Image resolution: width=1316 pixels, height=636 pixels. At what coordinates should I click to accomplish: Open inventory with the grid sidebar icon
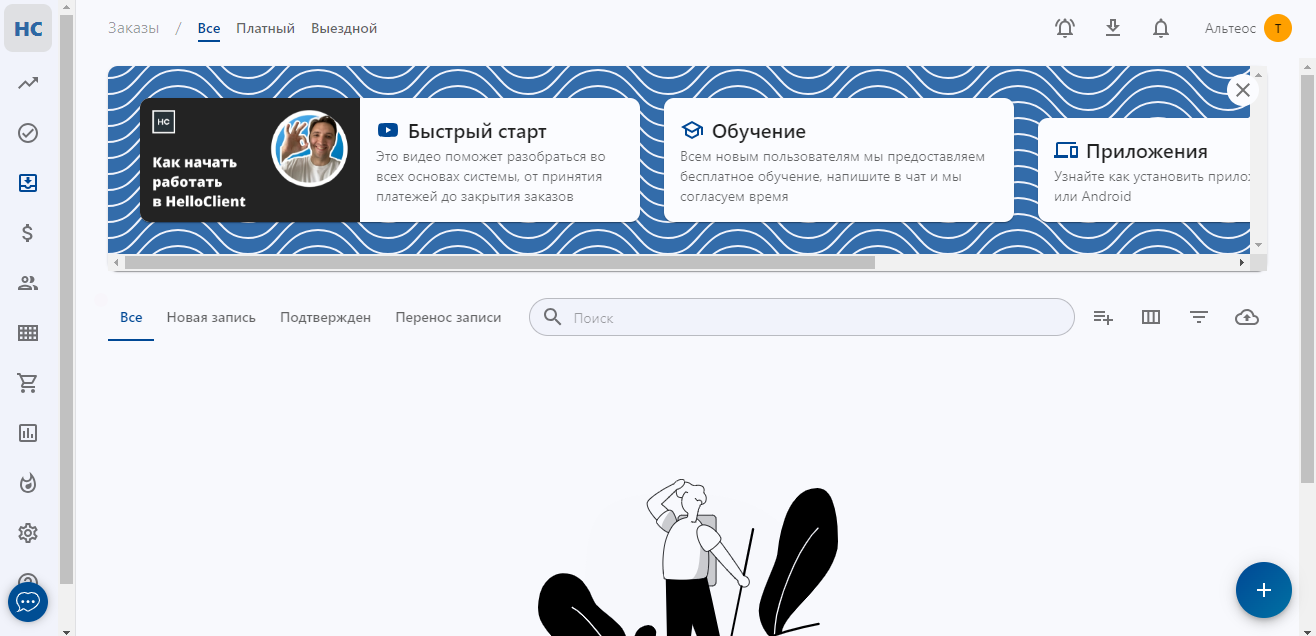tap(27, 333)
